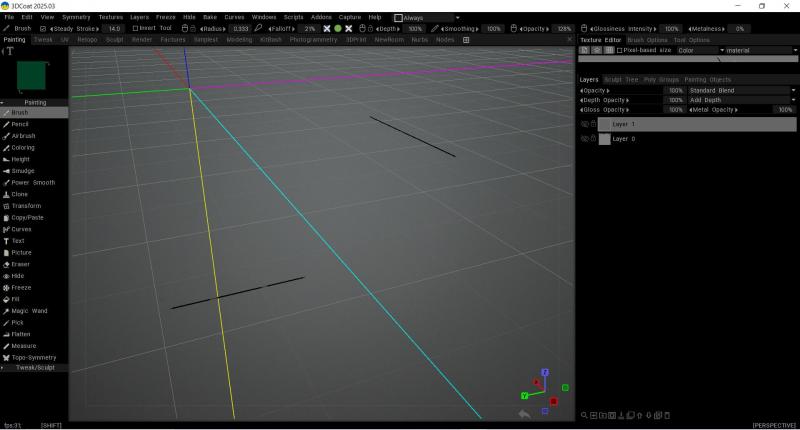
Task: Enable the Invert Tool checkbox
Action: [x=136, y=28]
